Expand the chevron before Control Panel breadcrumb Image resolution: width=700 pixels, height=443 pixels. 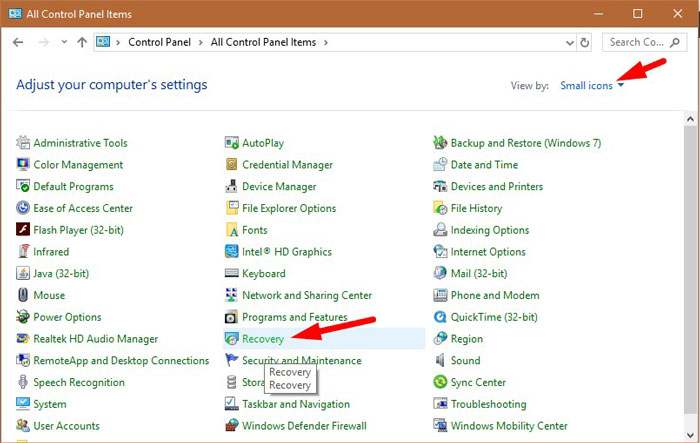[118, 42]
